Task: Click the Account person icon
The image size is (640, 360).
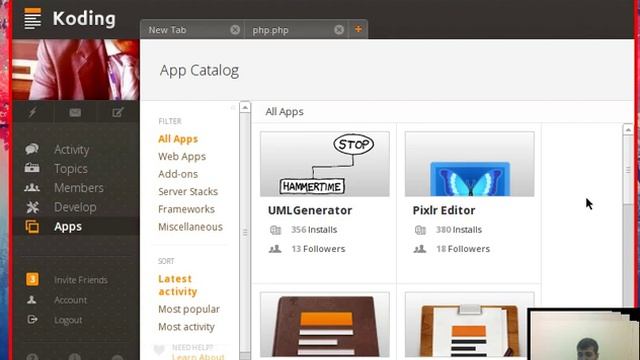Action: point(31,300)
